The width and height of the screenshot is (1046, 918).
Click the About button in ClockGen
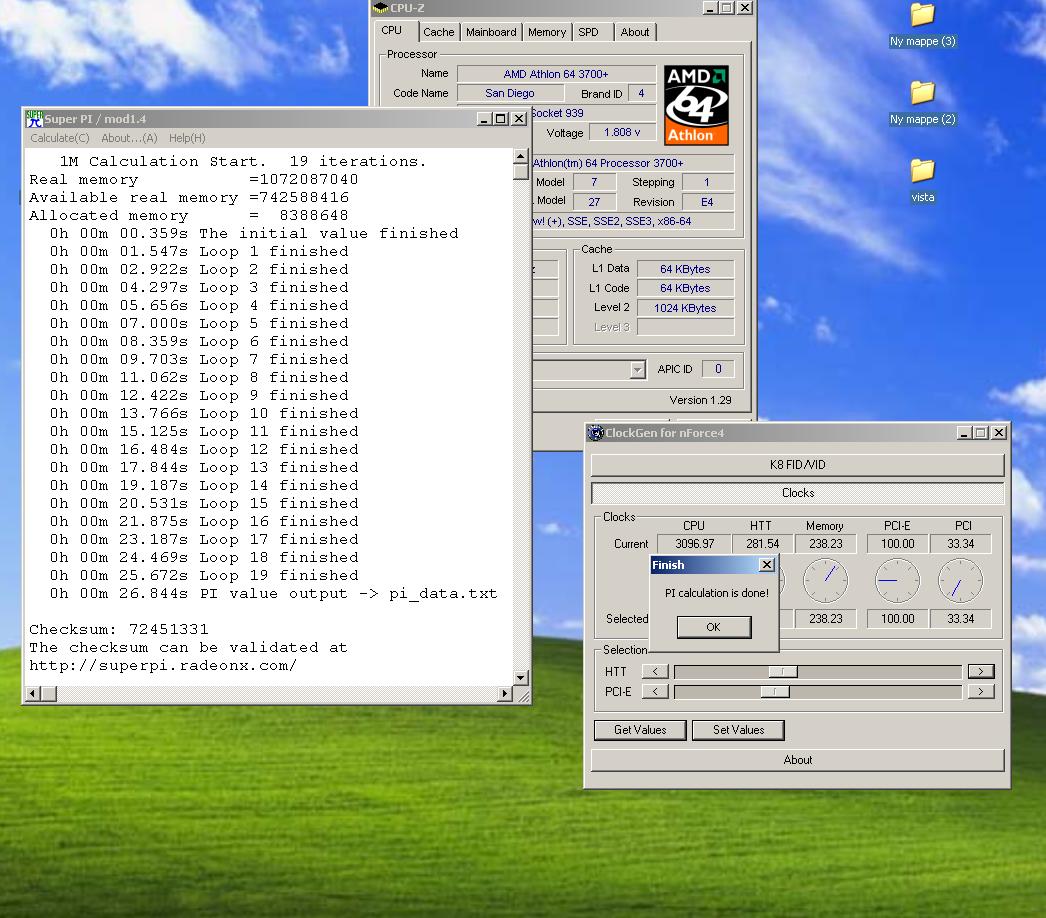(797, 760)
